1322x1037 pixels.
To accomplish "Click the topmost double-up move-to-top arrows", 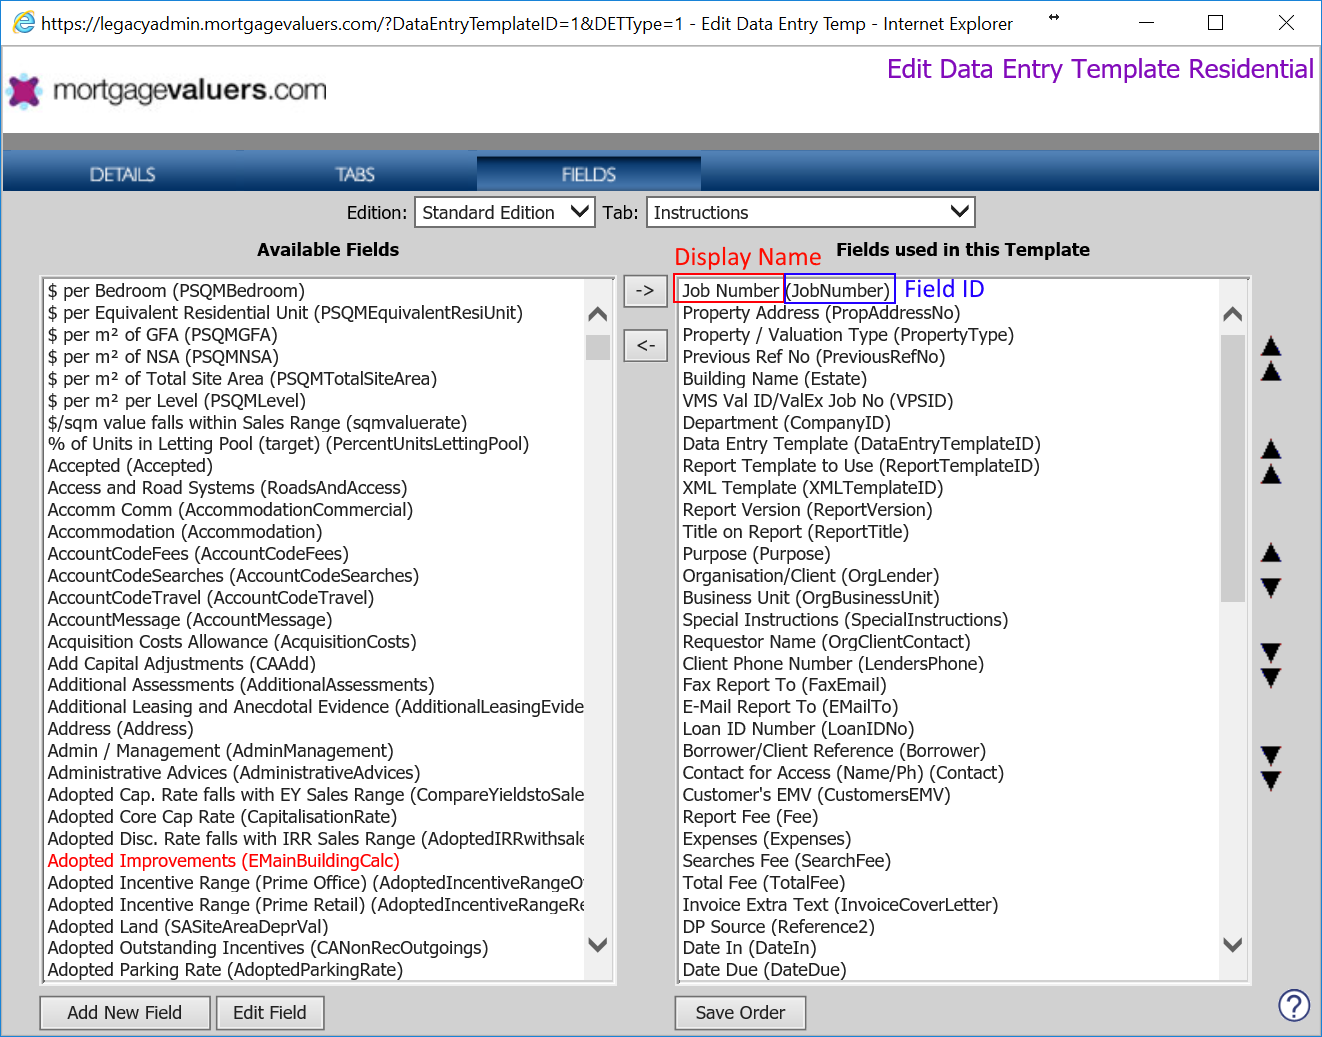I will 1271,359.
